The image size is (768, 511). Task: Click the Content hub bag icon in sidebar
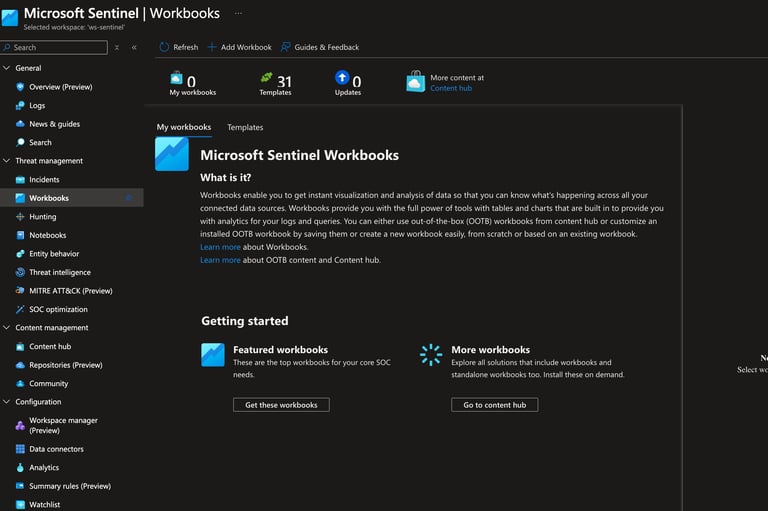point(20,346)
